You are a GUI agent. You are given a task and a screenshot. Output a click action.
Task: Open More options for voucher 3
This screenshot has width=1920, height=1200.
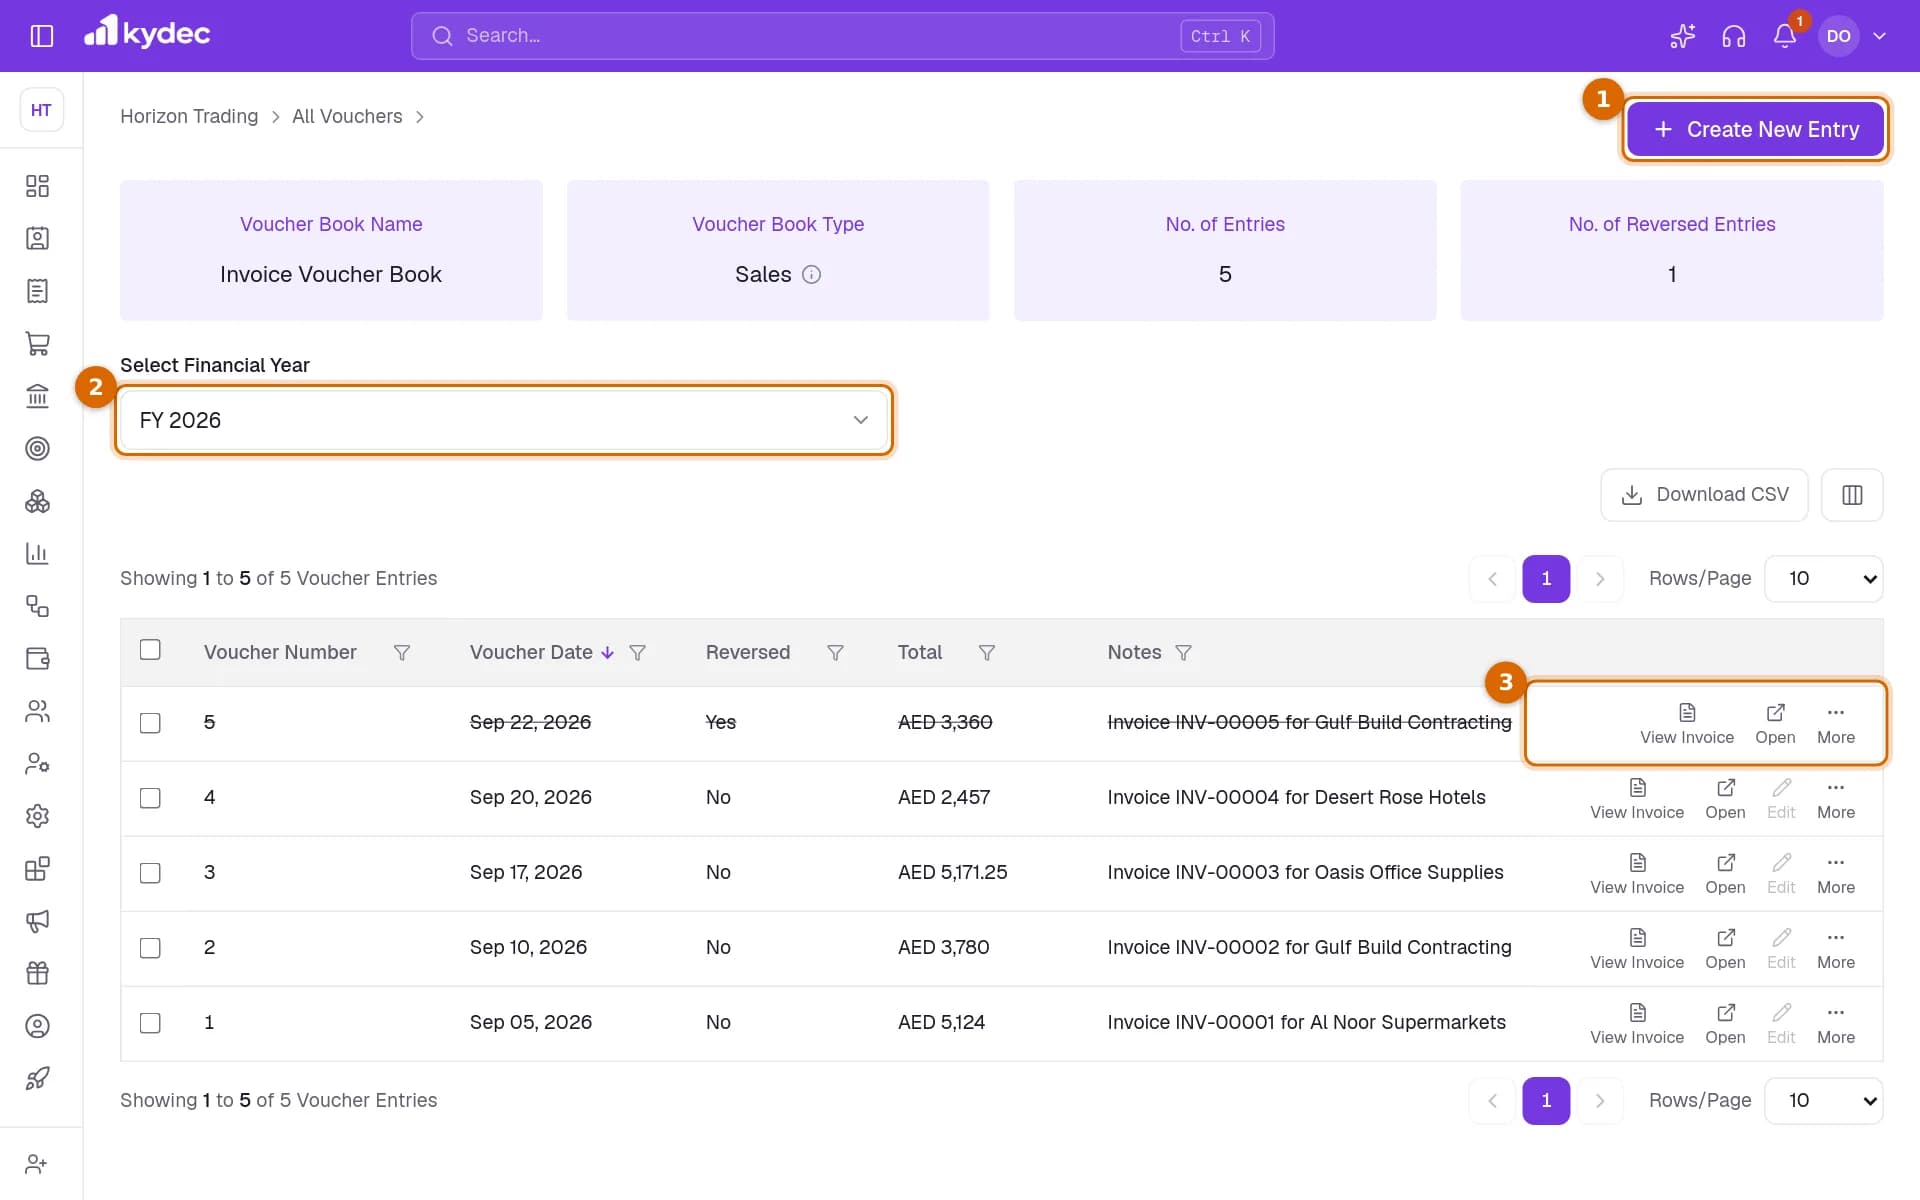1835,873
